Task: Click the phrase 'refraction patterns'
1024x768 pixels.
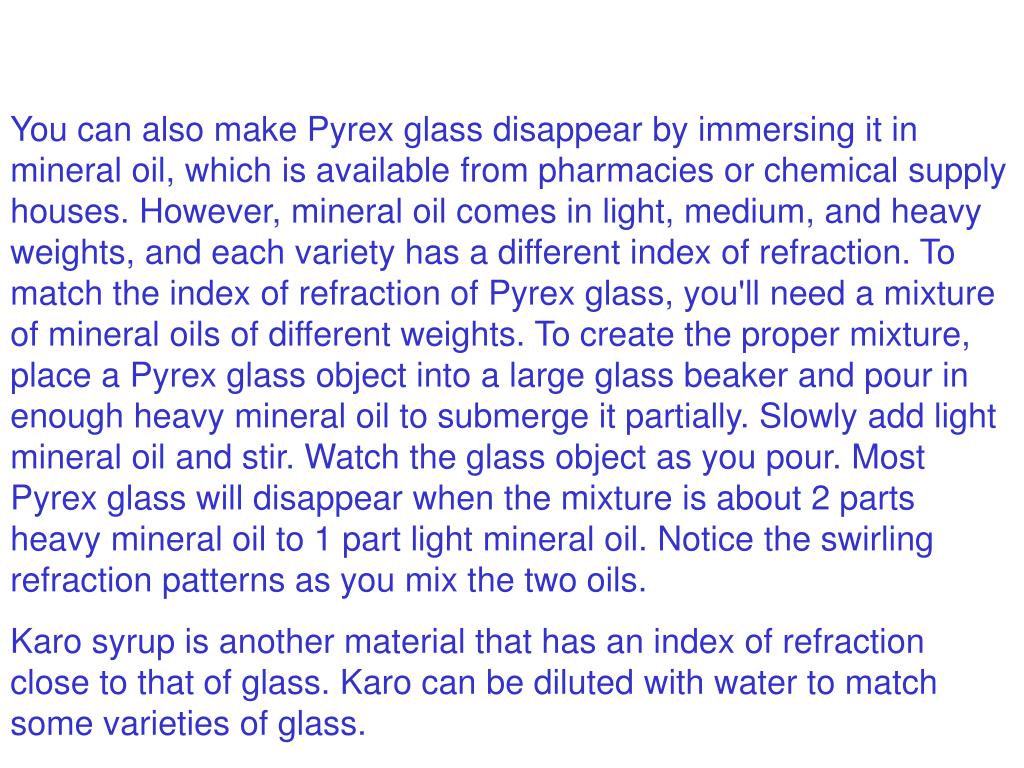Action: (148, 582)
